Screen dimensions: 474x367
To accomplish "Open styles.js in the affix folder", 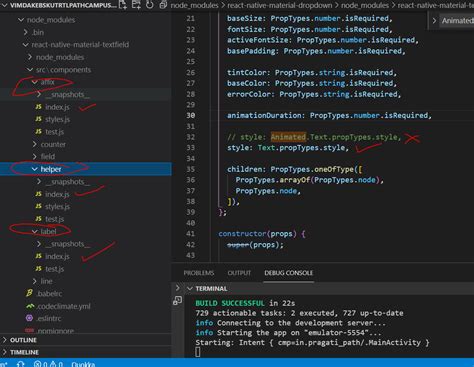I will pyautogui.click(x=57, y=119).
